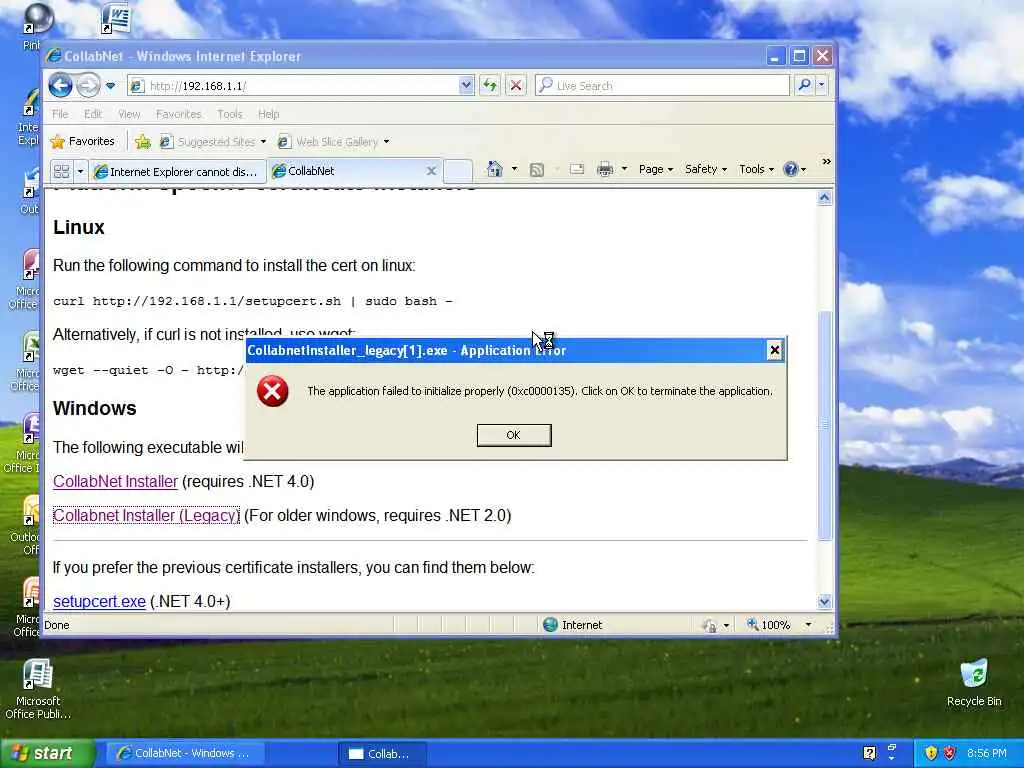The image size is (1024, 768).
Task: Open the recent pages dropdown next to Forward
Action: pyautogui.click(x=110, y=86)
